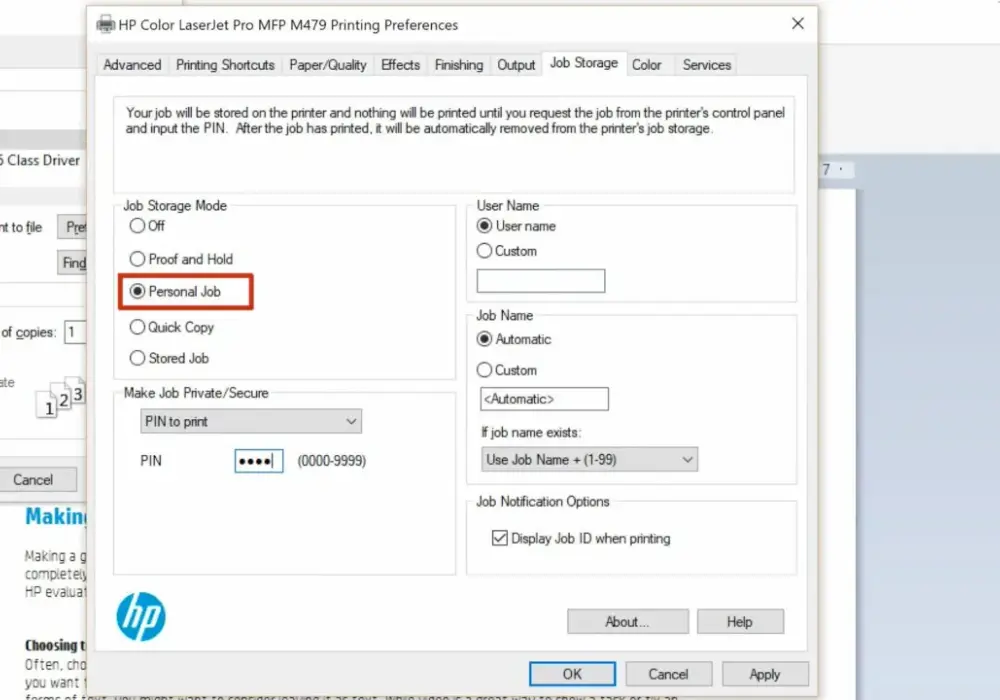Choose Stored Job storage mode
The width and height of the screenshot is (1000, 700).
coord(169,358)
